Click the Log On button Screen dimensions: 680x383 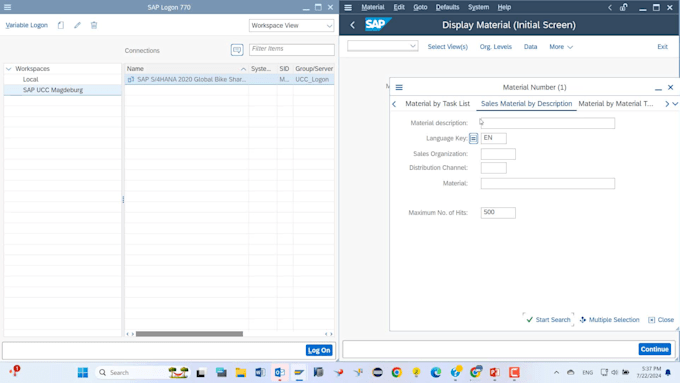319,350
